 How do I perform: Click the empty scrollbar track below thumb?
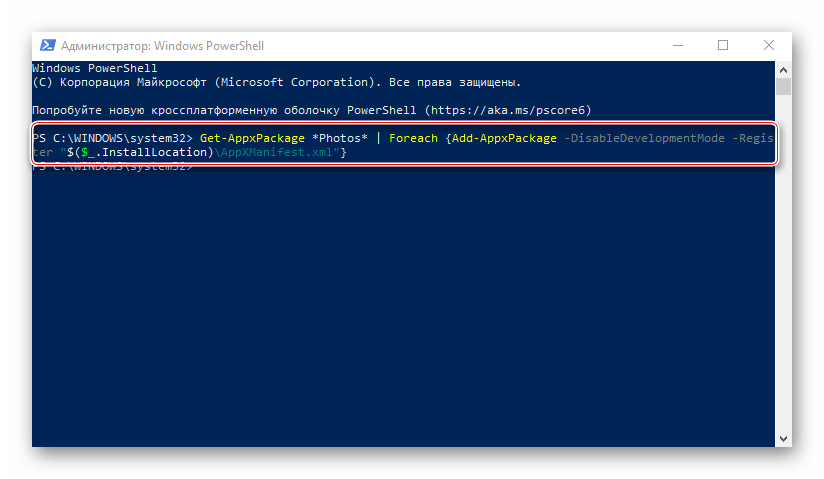coord(783,263)
